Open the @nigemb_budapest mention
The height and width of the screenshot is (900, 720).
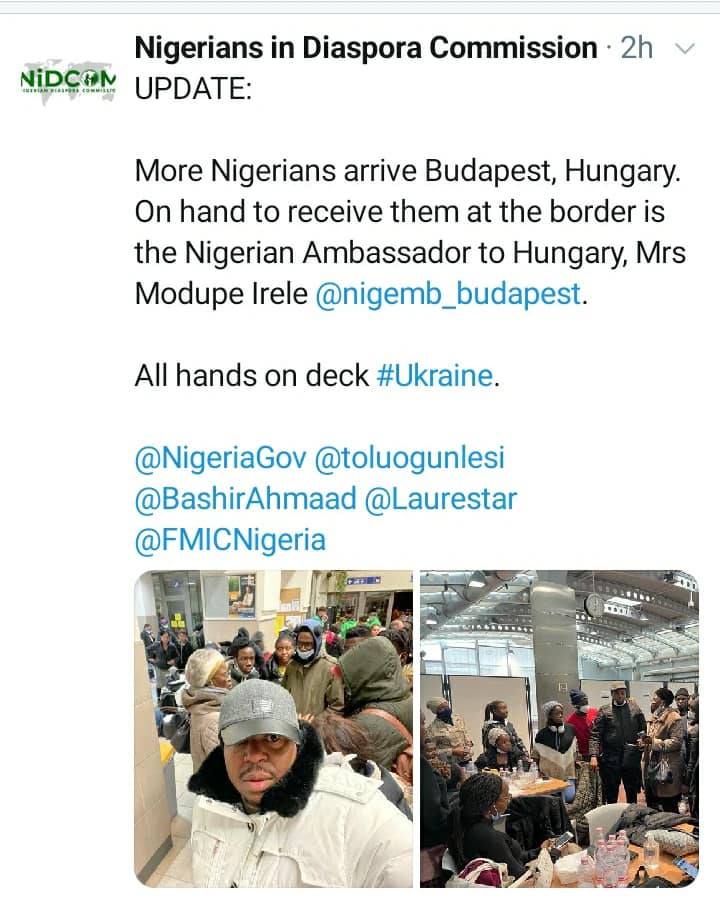(x=448, y=294)
